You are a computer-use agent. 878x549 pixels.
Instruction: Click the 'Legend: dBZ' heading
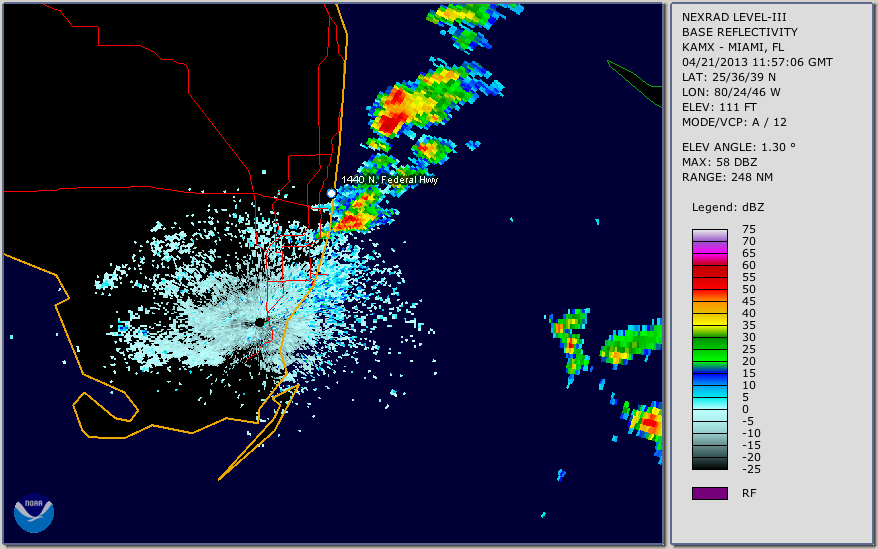pyautogui.click(x=728, y=207)
